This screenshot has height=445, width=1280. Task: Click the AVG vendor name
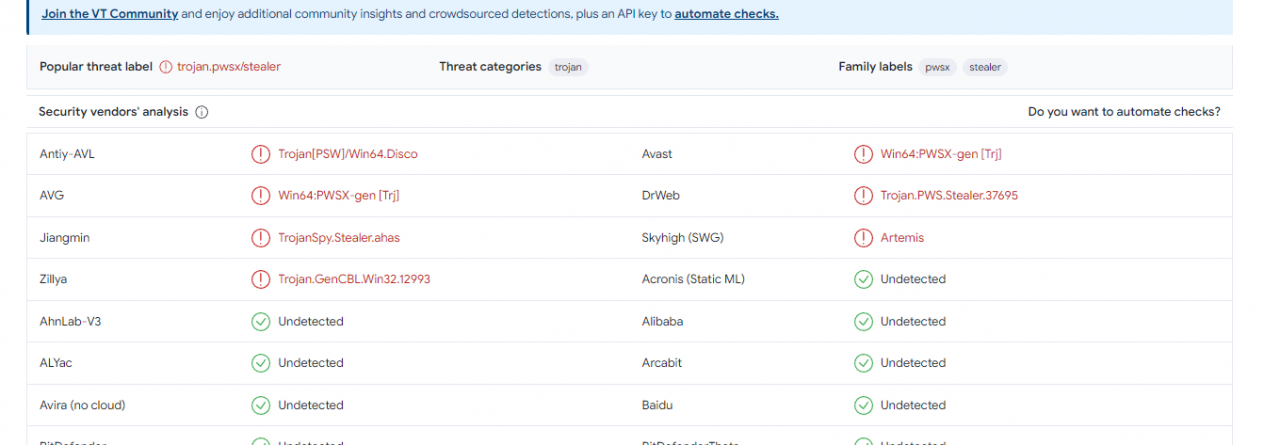coord(52,196)
